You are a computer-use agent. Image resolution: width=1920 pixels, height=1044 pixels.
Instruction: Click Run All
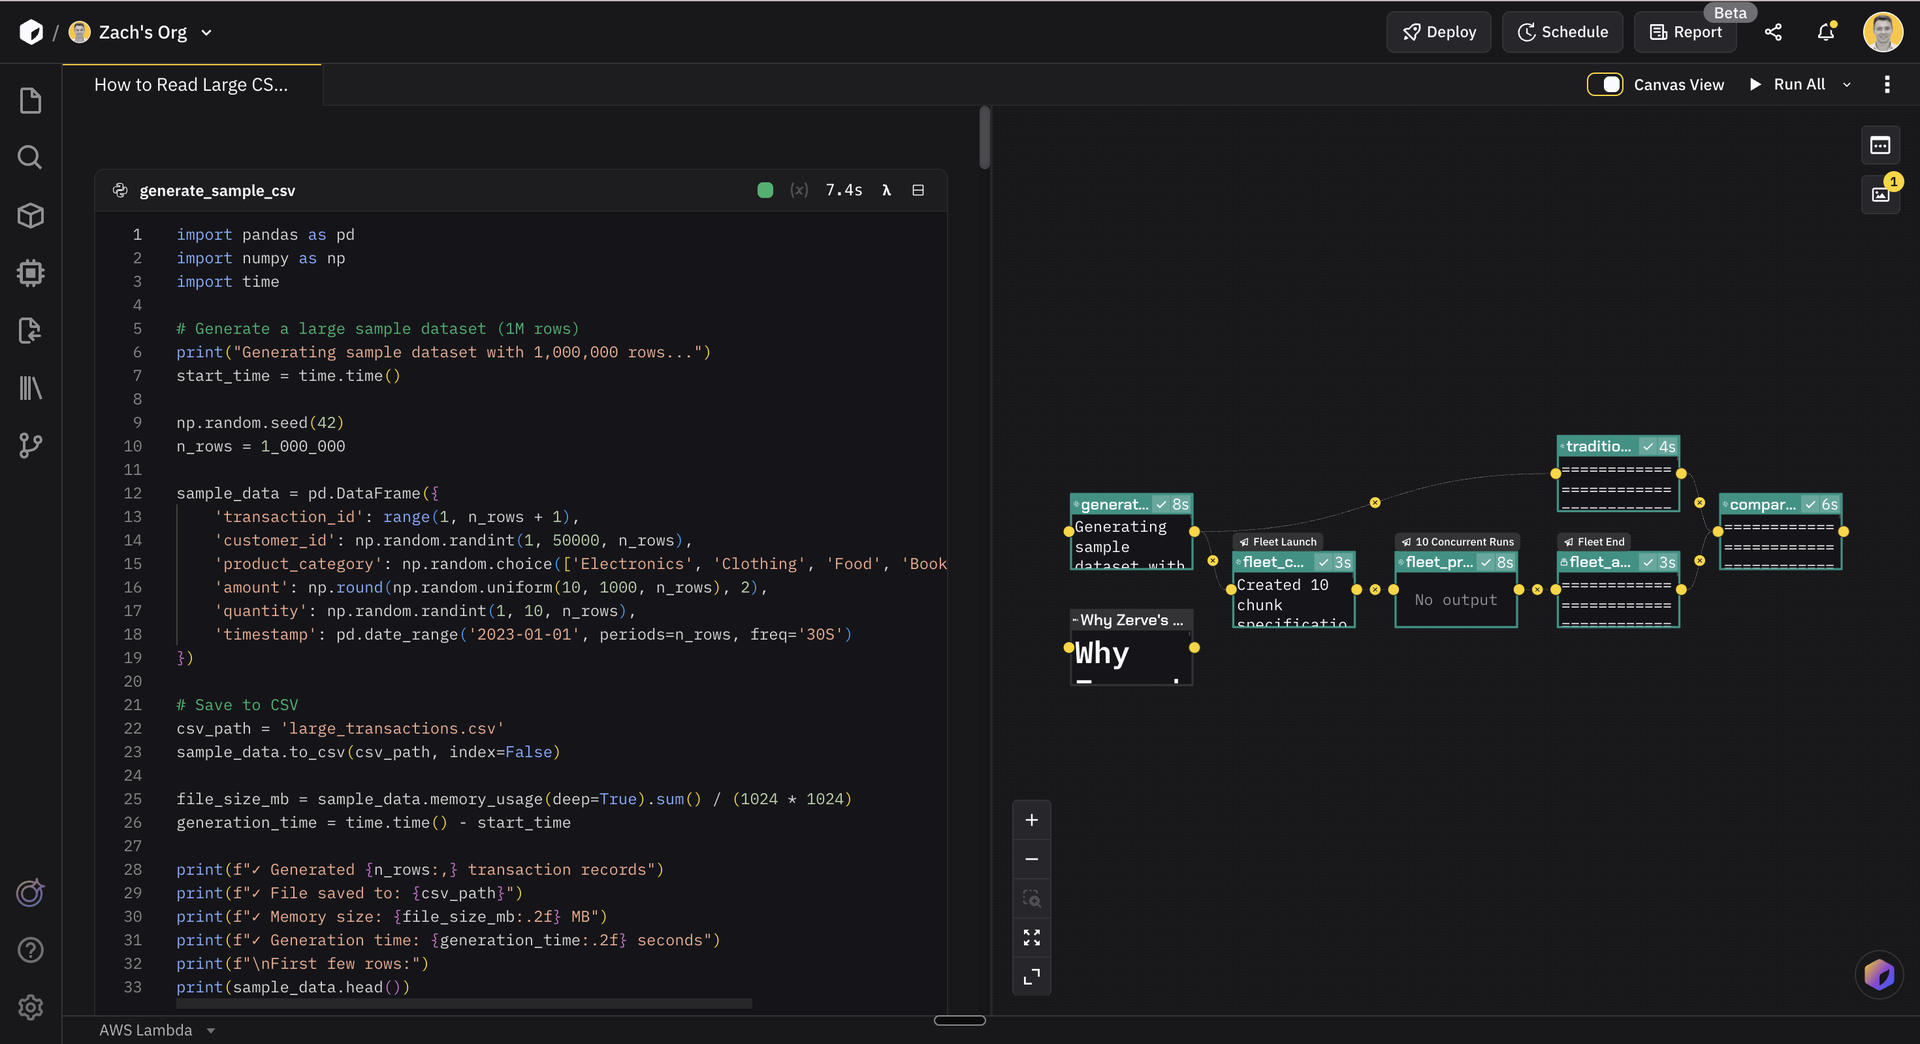[1787, 85]
